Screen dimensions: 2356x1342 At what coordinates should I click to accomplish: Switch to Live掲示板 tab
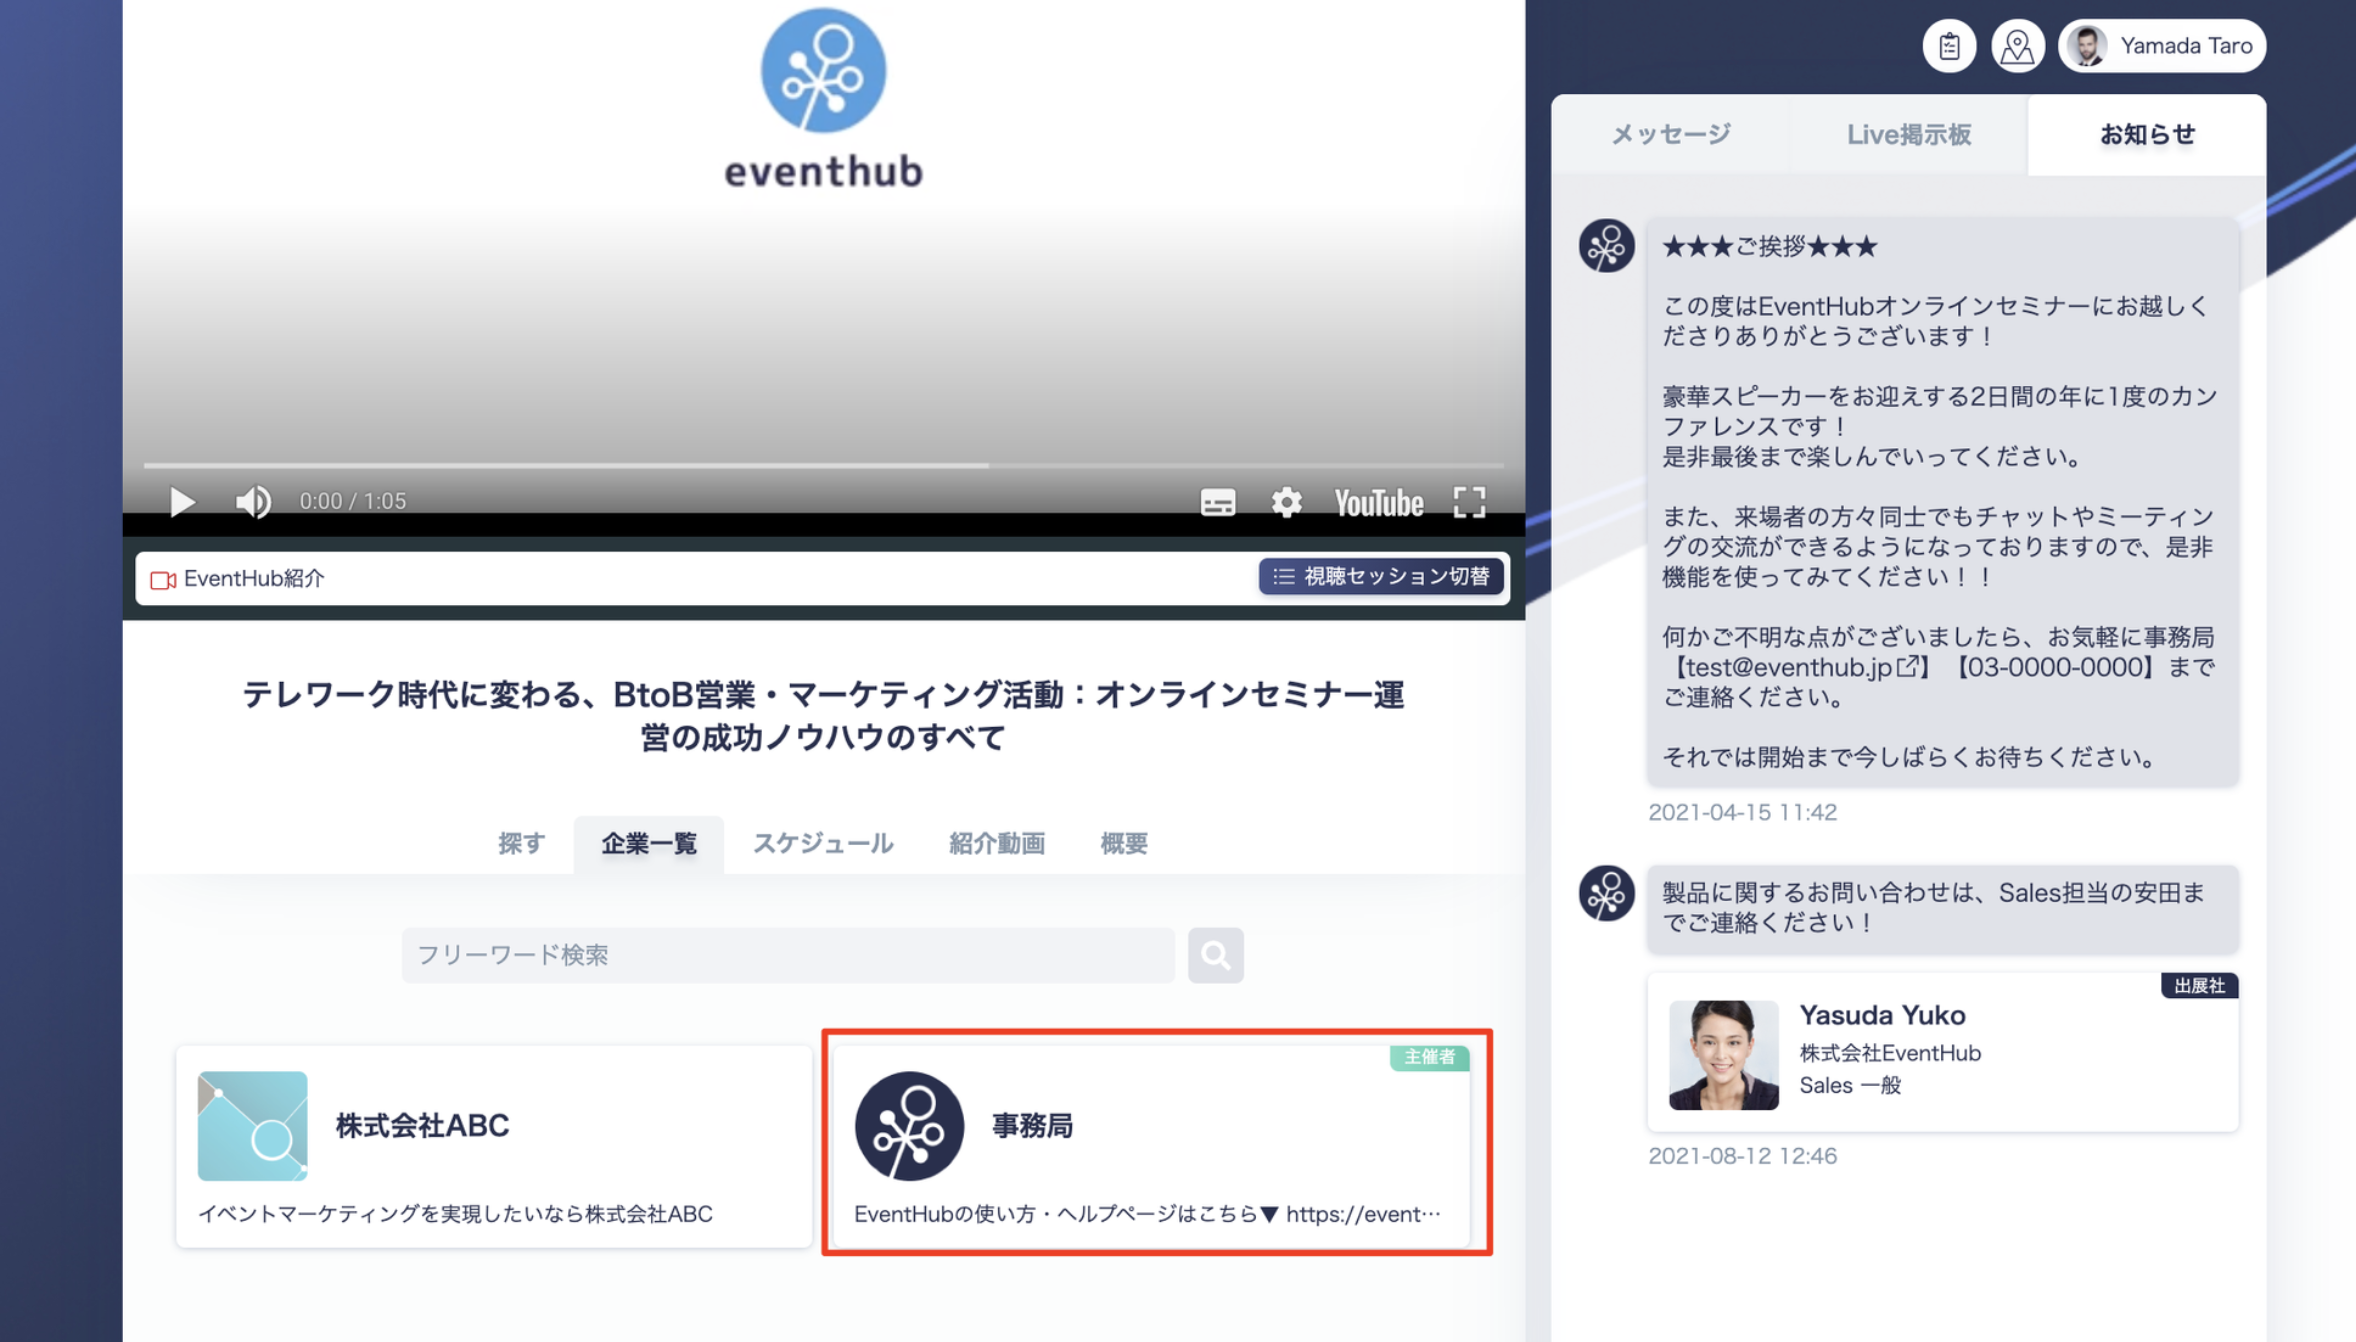point(1908,135)
